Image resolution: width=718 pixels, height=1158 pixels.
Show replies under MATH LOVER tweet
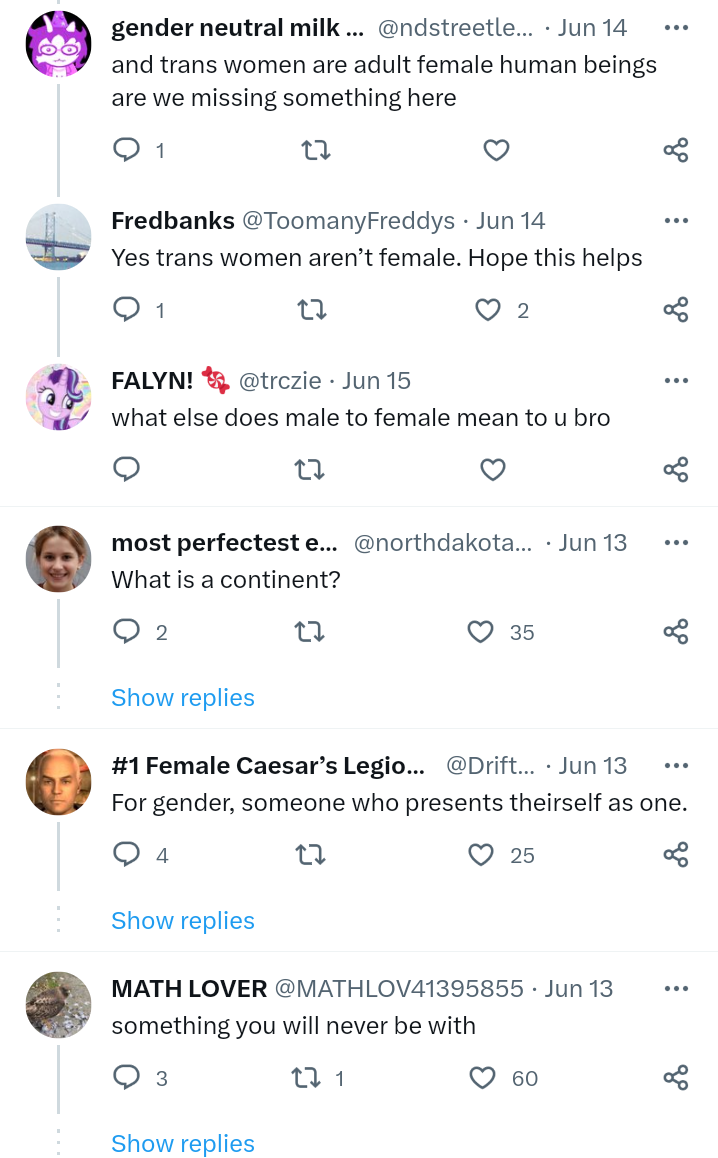pyautogui.click(x=183, y=1144)
